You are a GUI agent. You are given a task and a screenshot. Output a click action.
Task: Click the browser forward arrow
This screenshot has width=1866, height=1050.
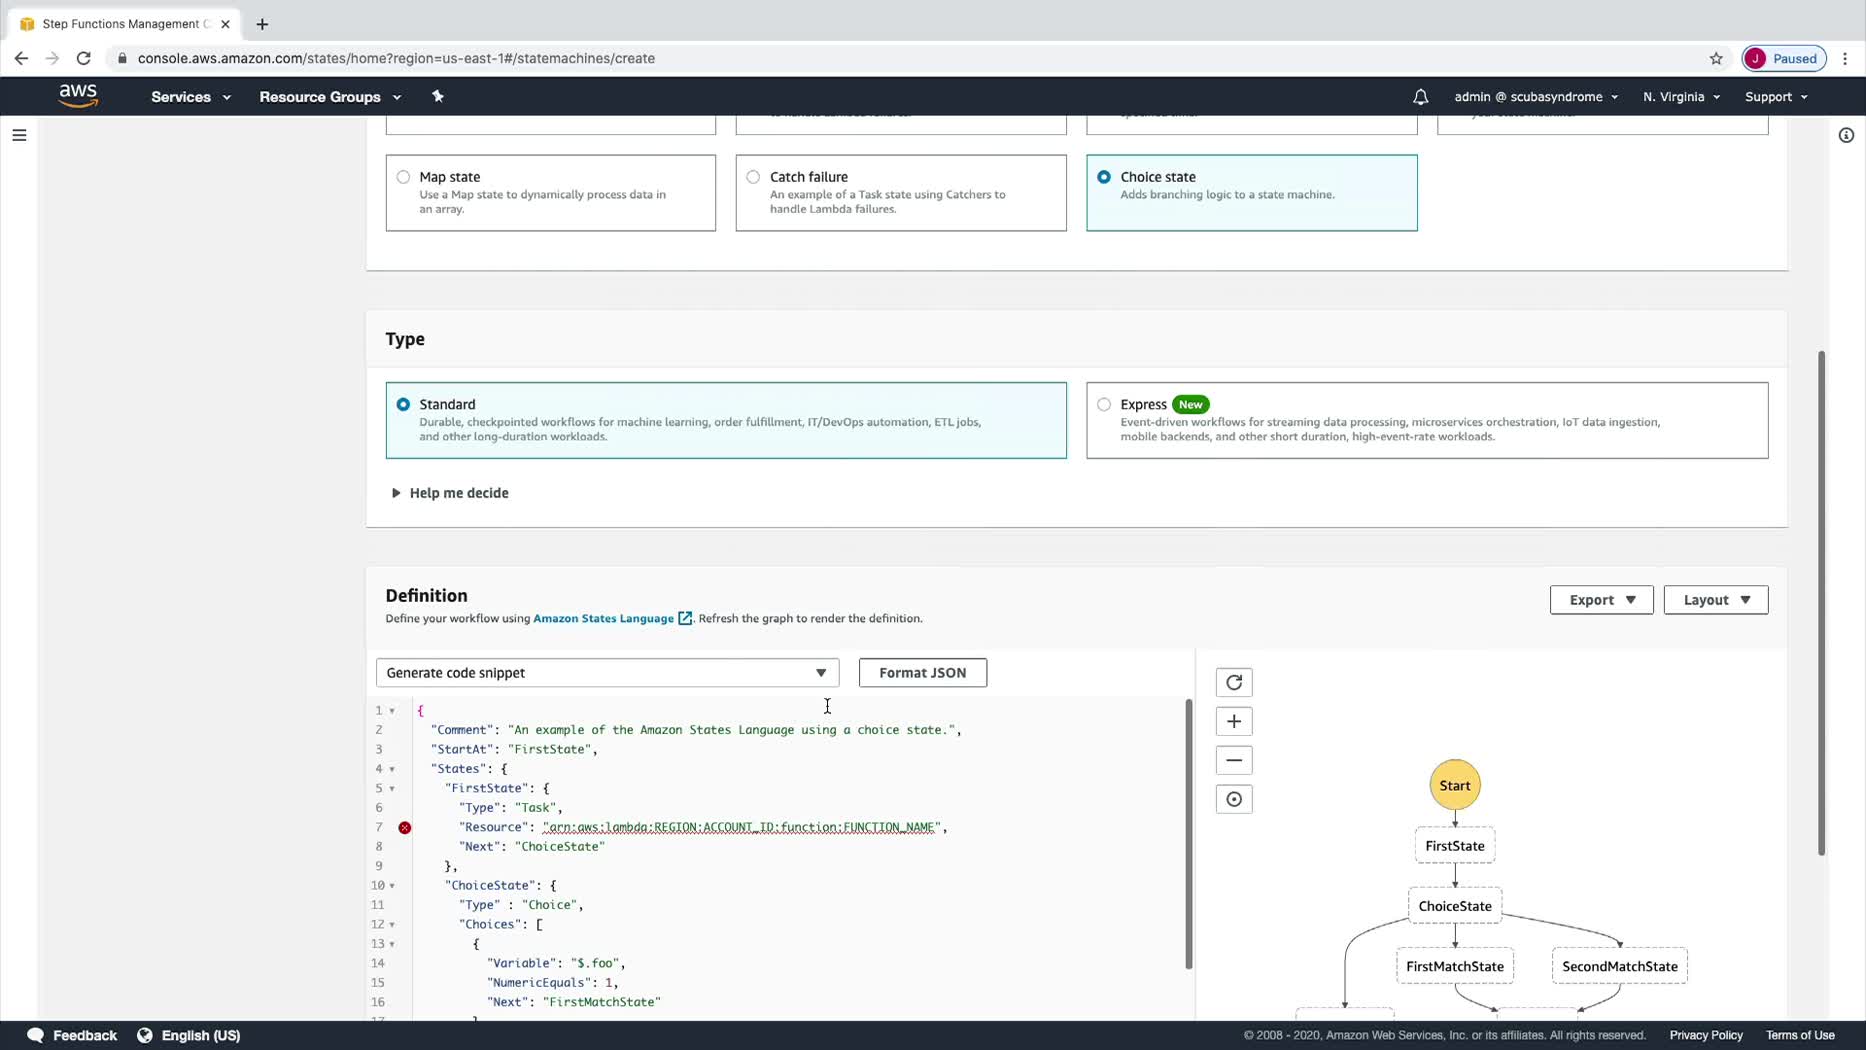click(x=52, y=58)
